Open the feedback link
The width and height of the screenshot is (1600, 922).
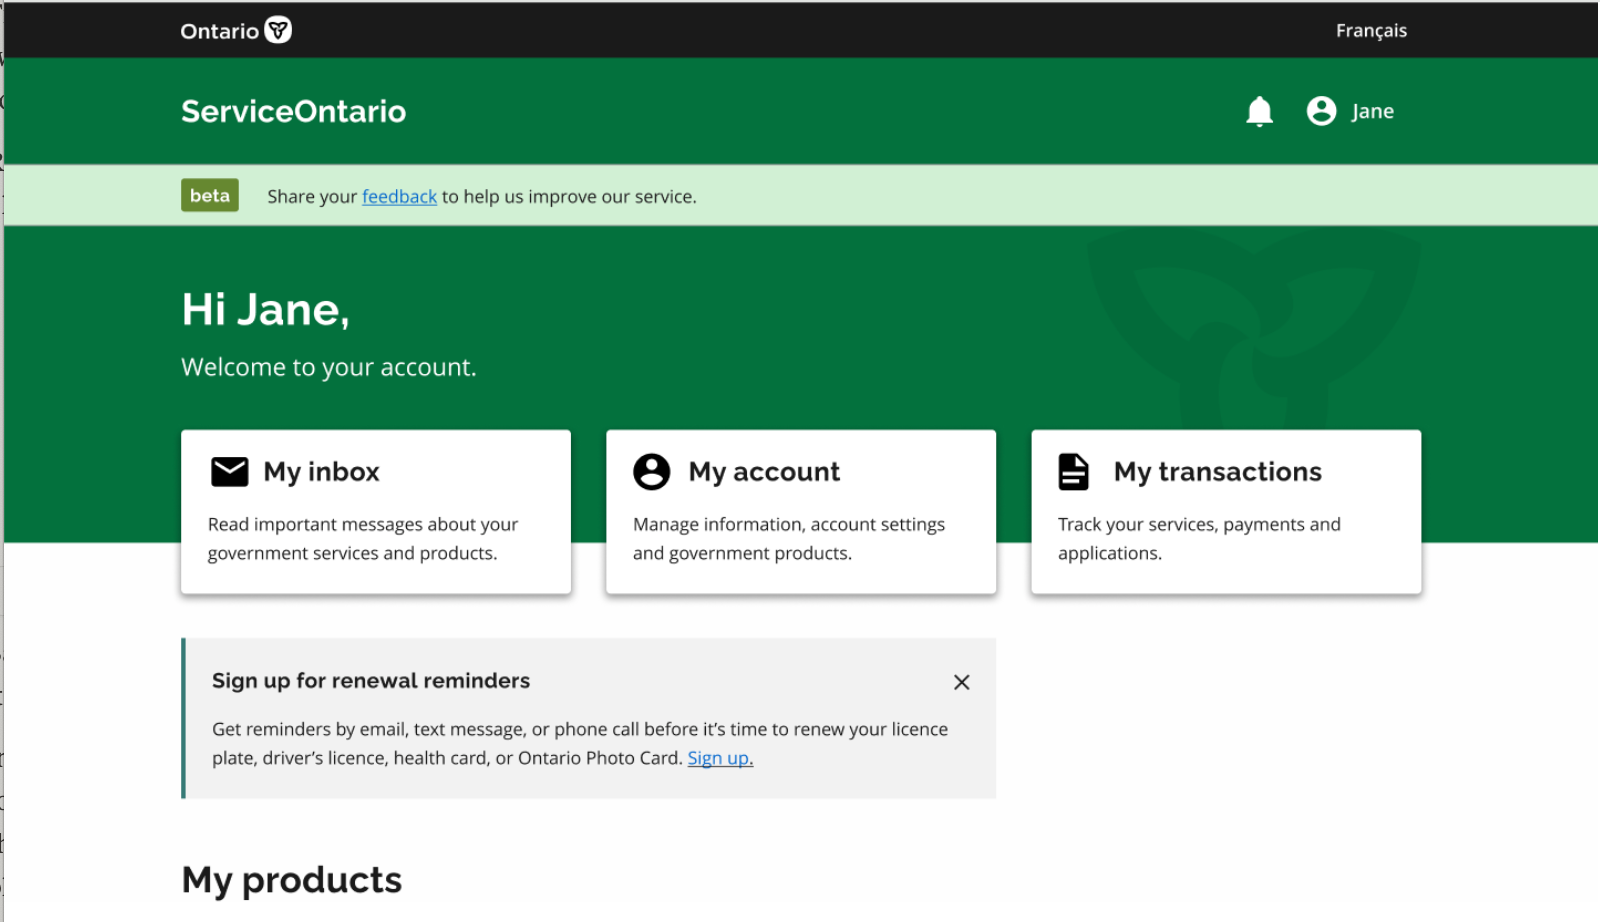(x=399, y=197)
